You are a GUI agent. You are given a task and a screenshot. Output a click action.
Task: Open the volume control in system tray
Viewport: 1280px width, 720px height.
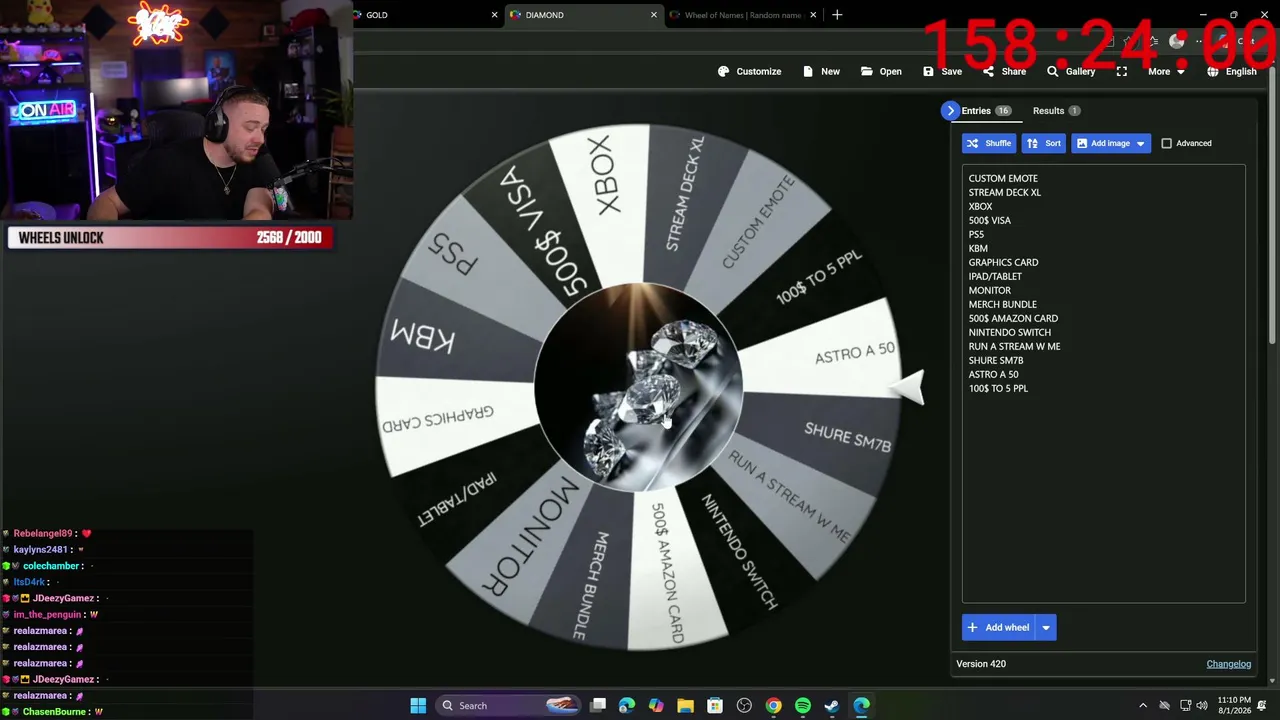tap(1202, 706)
